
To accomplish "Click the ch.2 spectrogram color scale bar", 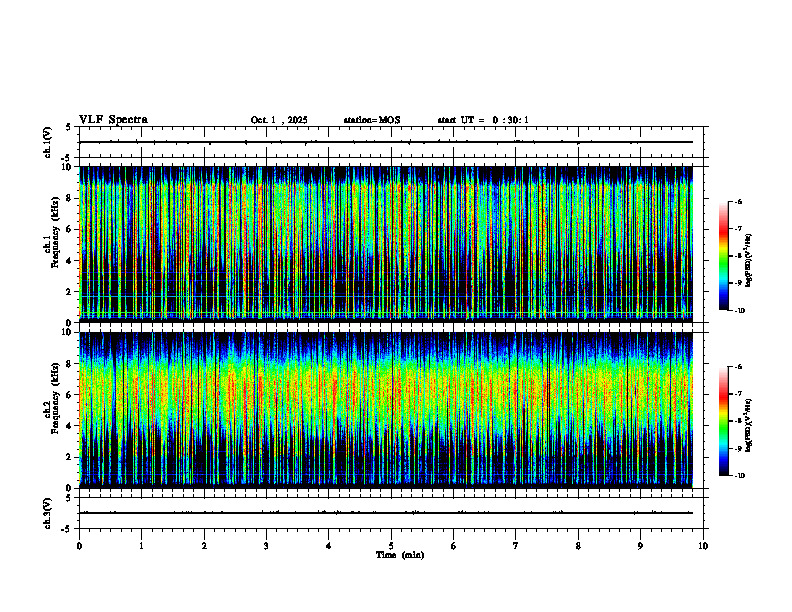I will pos(724,421).
